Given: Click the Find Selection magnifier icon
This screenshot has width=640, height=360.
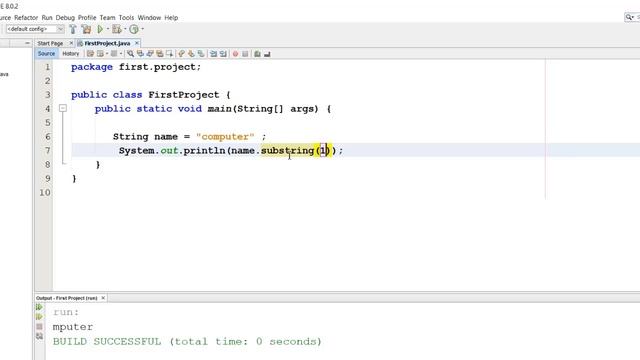Looking at the screenshot, I should click(130, 54).
